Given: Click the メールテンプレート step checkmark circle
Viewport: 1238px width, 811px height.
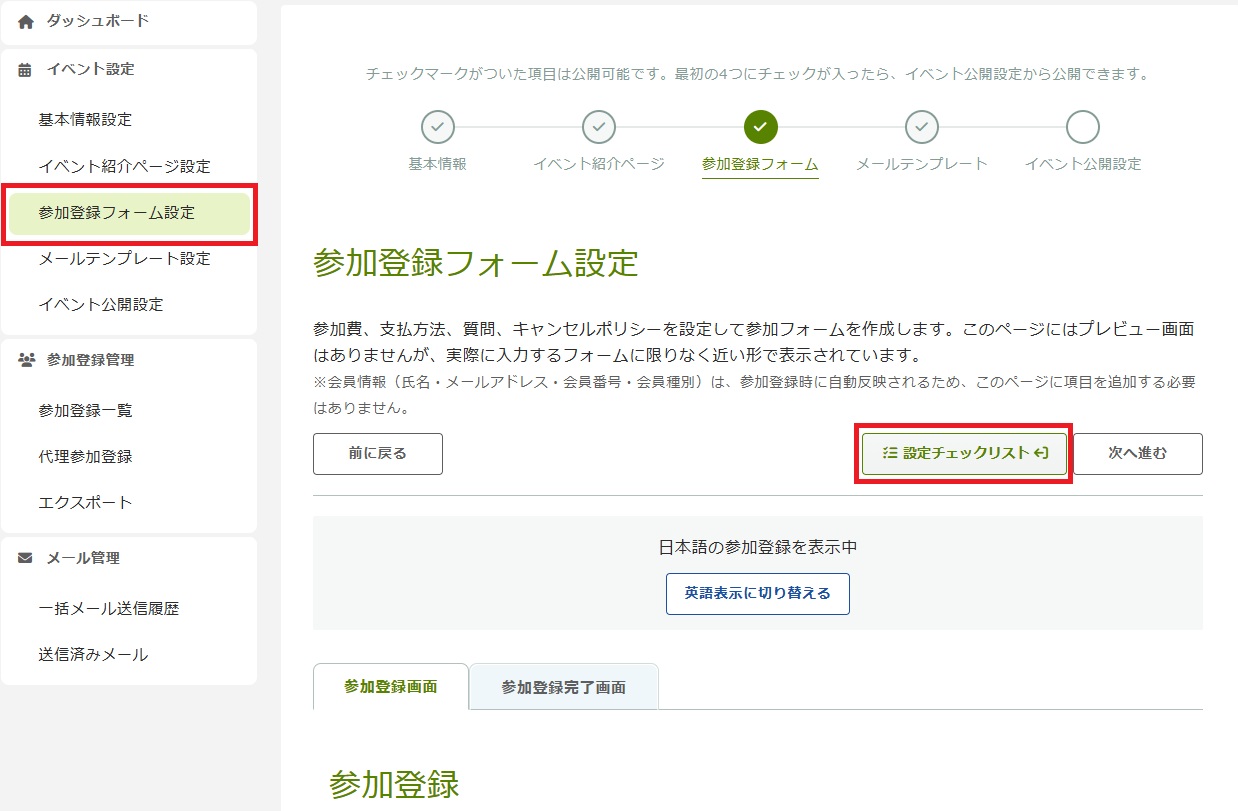Looking at the screenshot, I should 921,127.
